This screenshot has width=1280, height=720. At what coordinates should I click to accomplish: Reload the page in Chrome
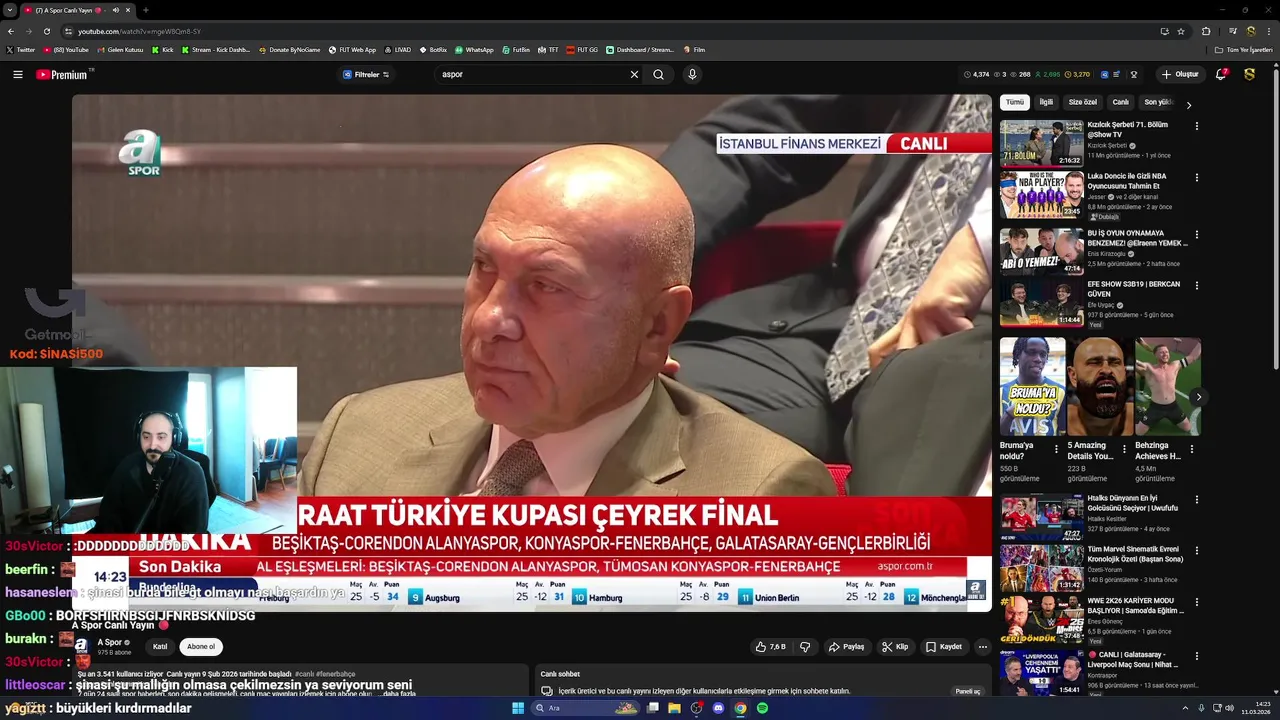[x=46, y=31]
